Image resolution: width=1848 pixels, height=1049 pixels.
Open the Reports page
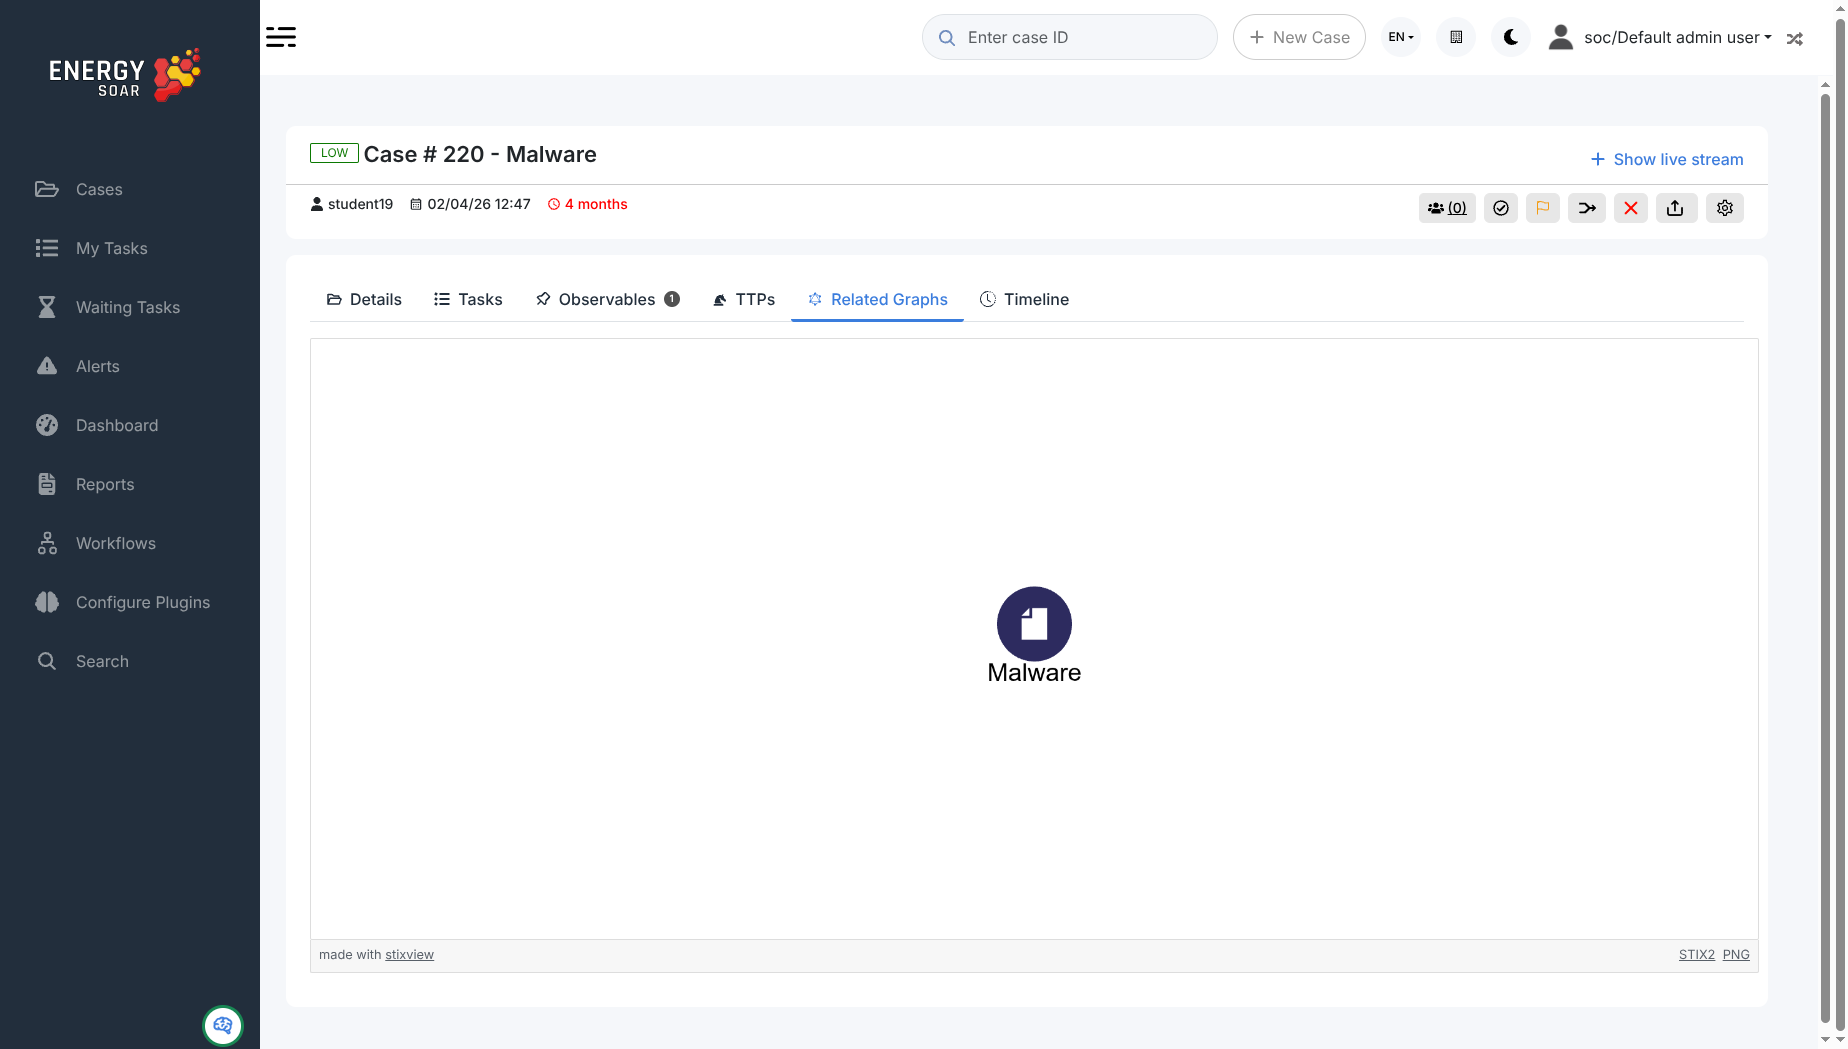[85, 484]
